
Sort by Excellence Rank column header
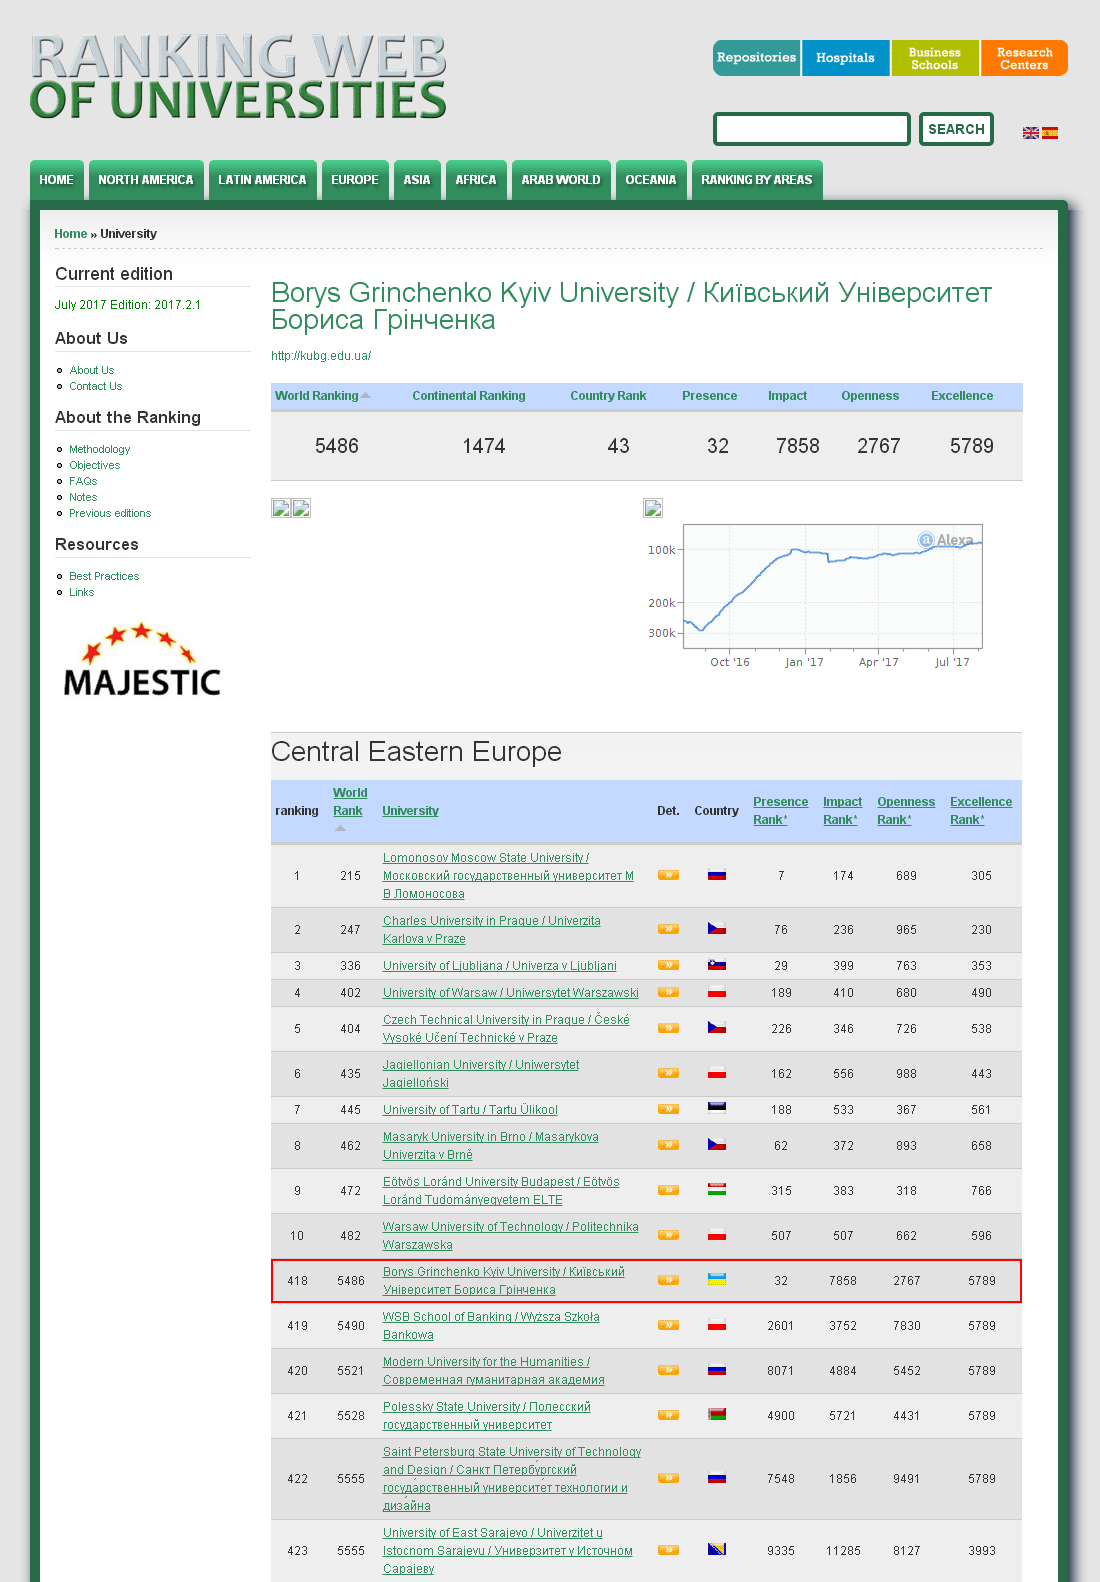click(x=980, y=810)
